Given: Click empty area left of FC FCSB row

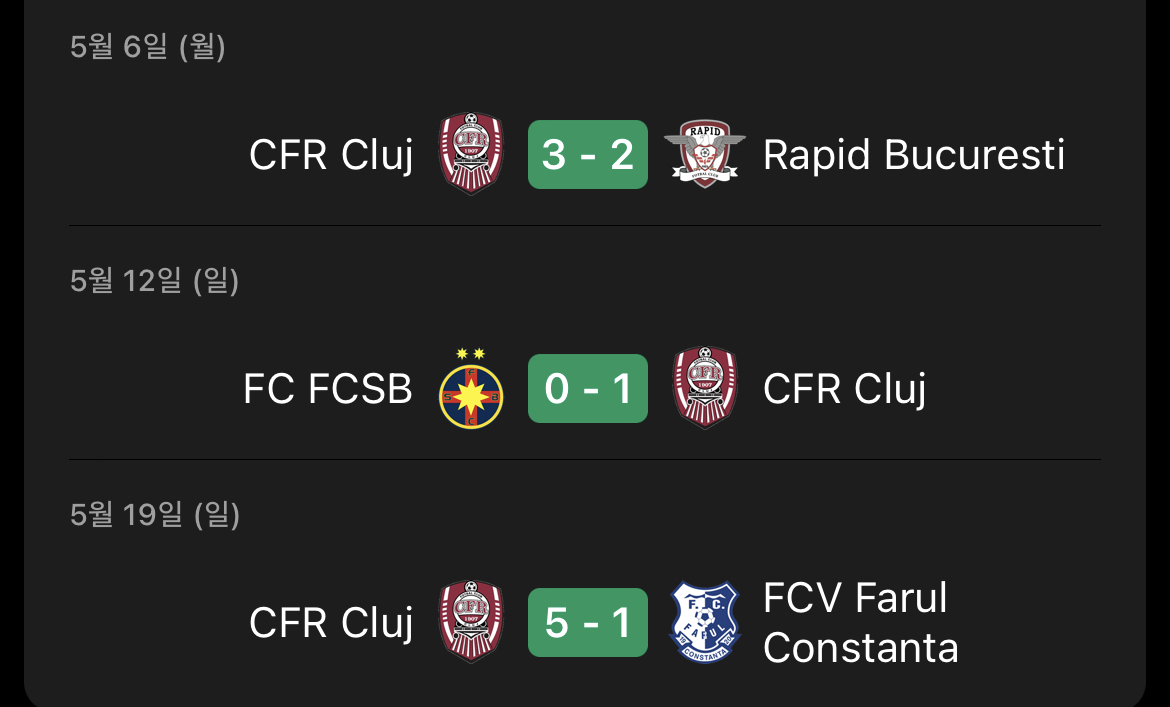Looking at the screenshot, I should click(x=153, y=389).
